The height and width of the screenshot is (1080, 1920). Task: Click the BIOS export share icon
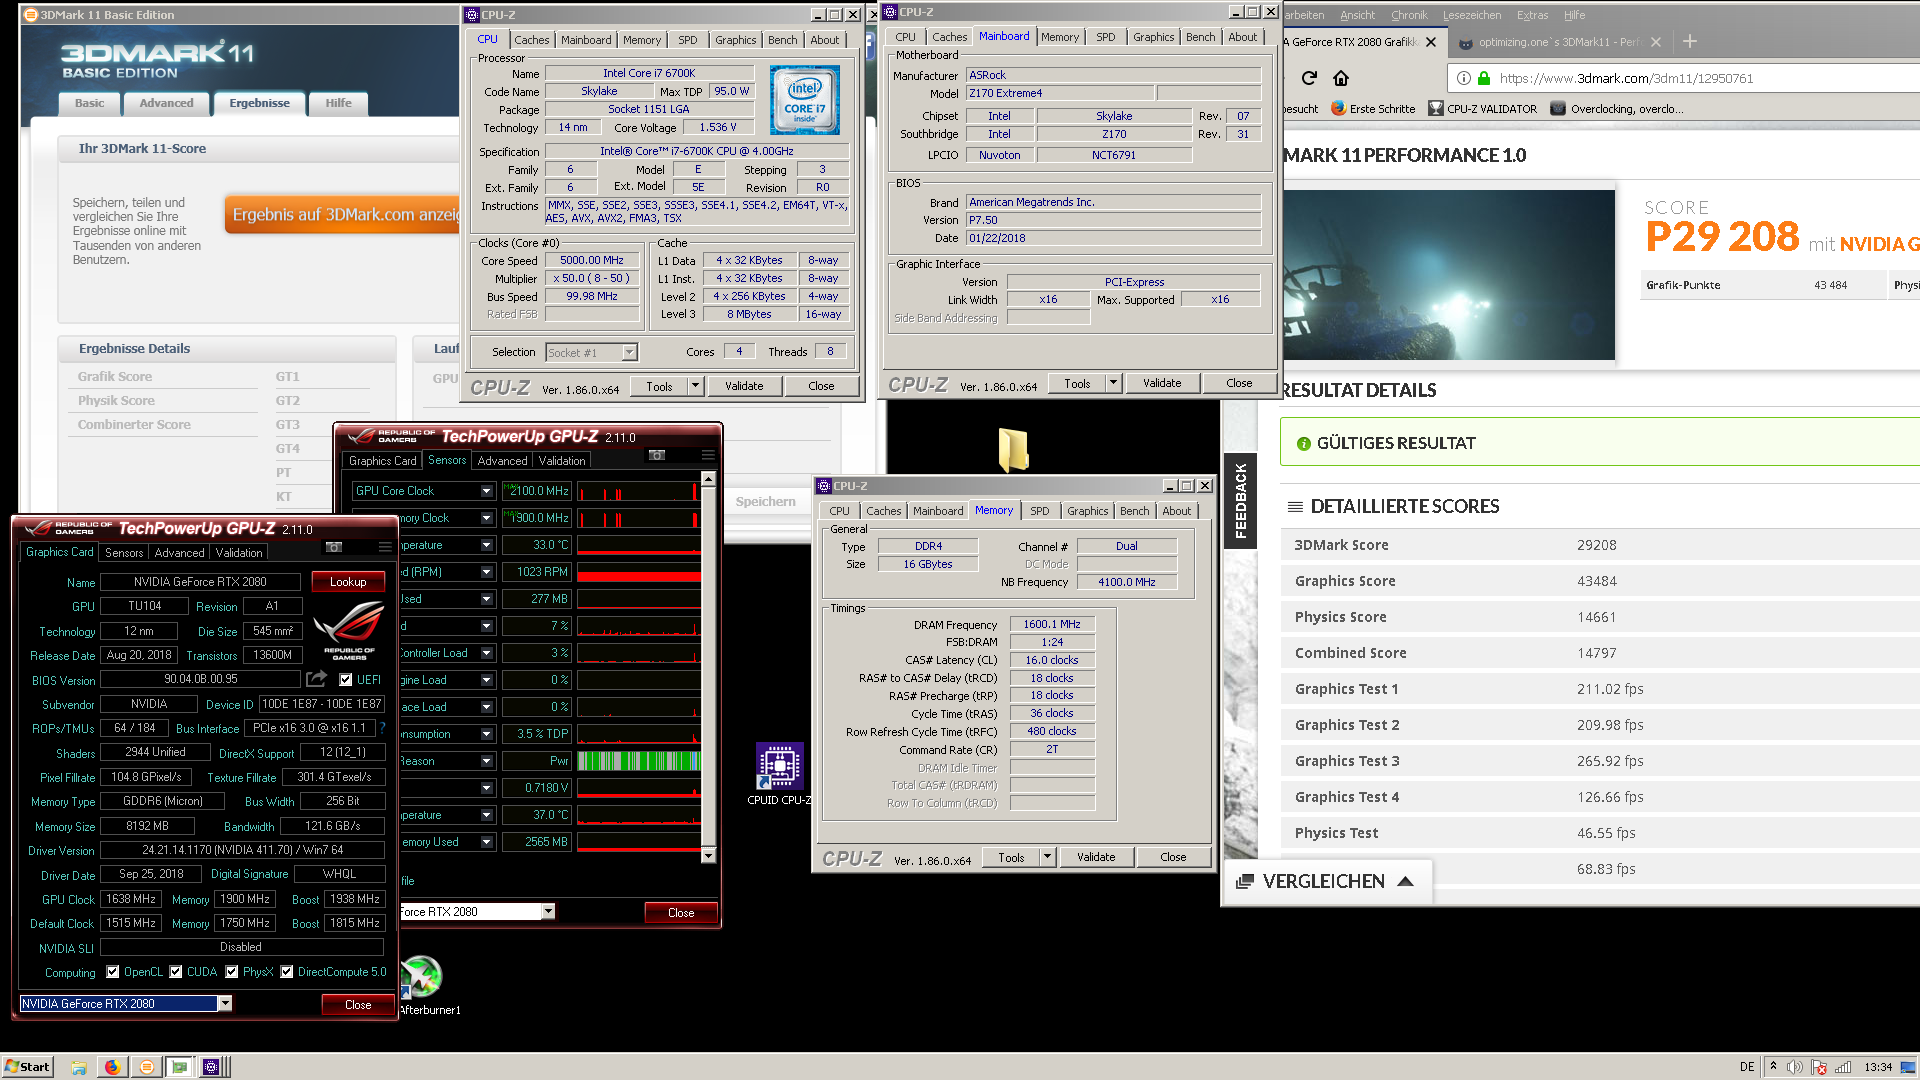(316, 679)
